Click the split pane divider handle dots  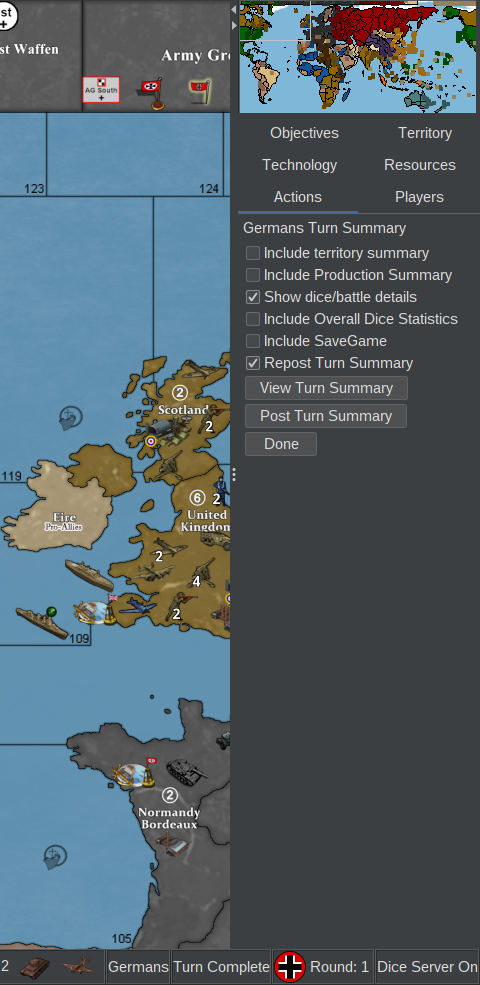tap(234, 474)
